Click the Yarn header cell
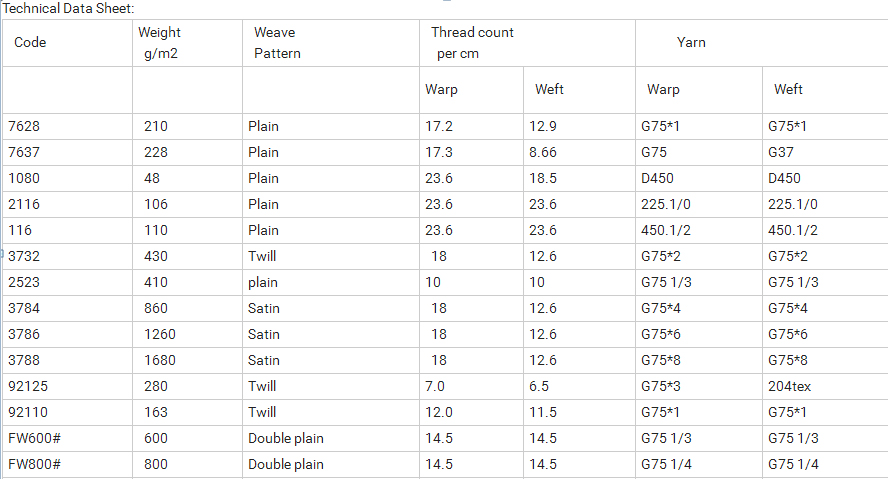 [x=762, y=43]
